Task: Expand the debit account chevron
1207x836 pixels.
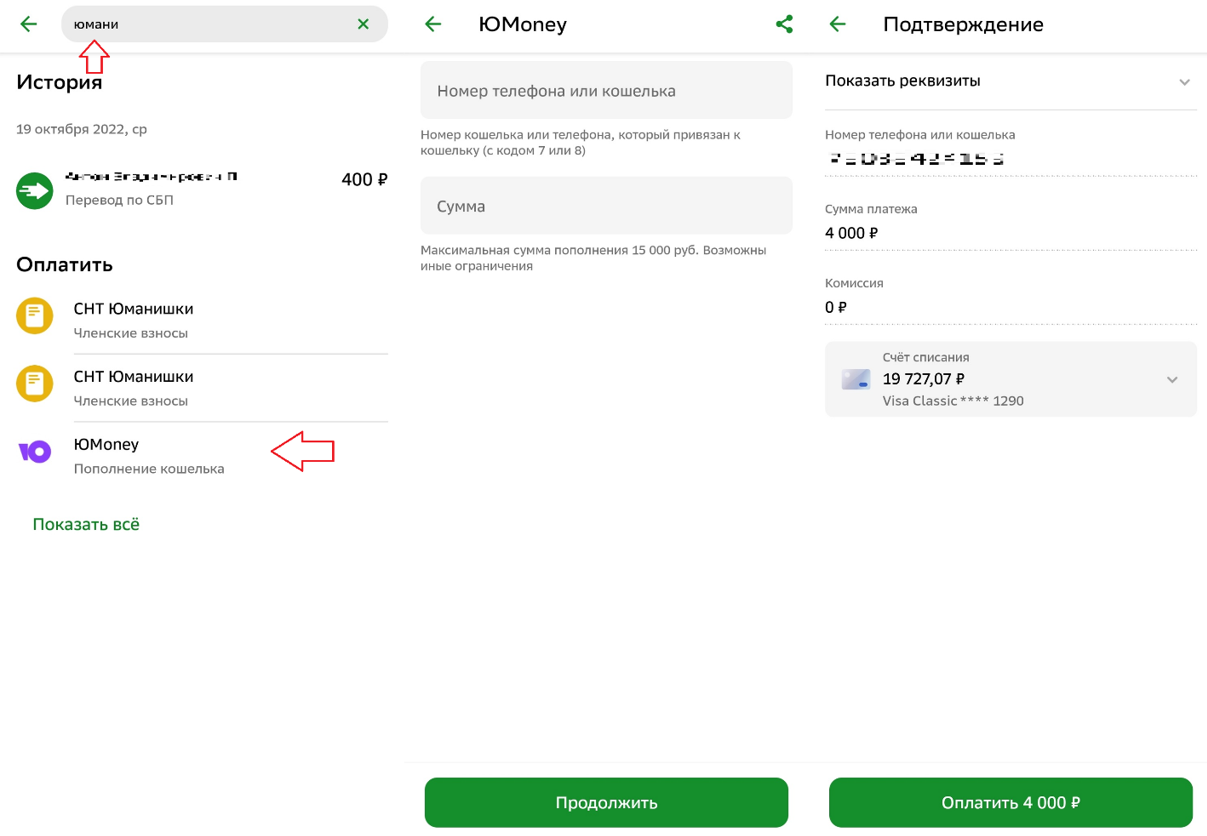Action: coord(1172,380)
